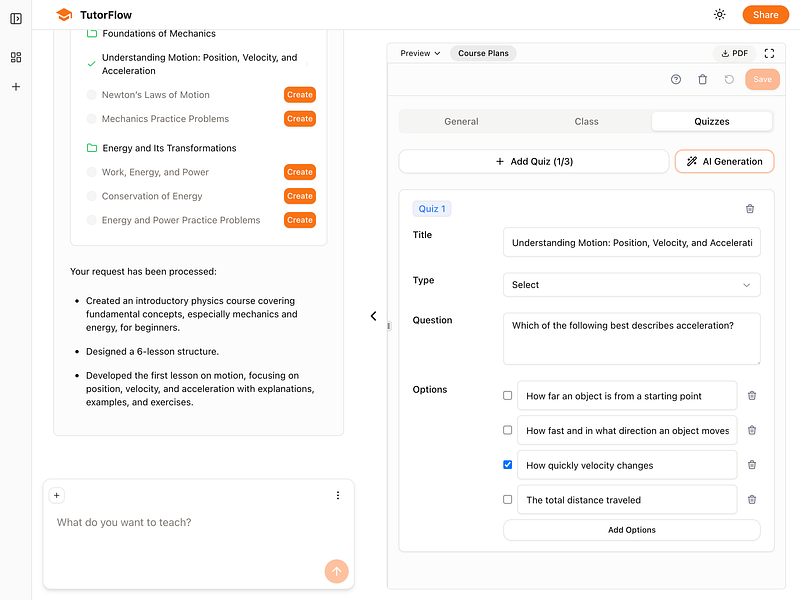Click the AI Generation button
The width and height of the screenshot is (800, 600).
pos(724,161)
